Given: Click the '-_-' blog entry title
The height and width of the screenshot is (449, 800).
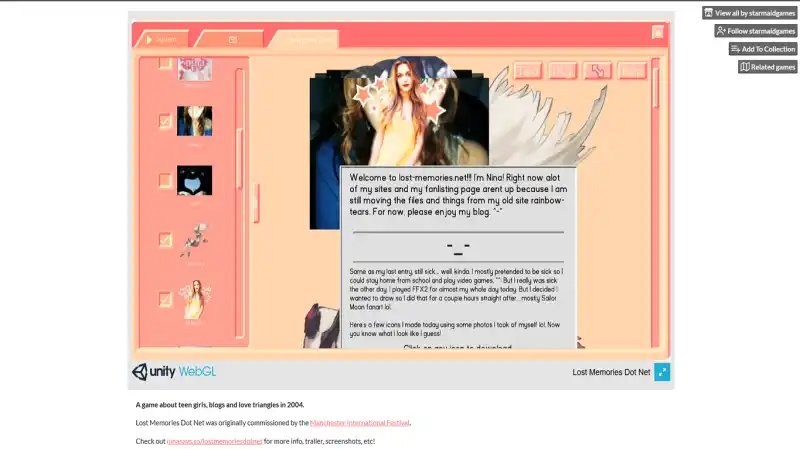Looking at the screenshot, I should (458, 247).
